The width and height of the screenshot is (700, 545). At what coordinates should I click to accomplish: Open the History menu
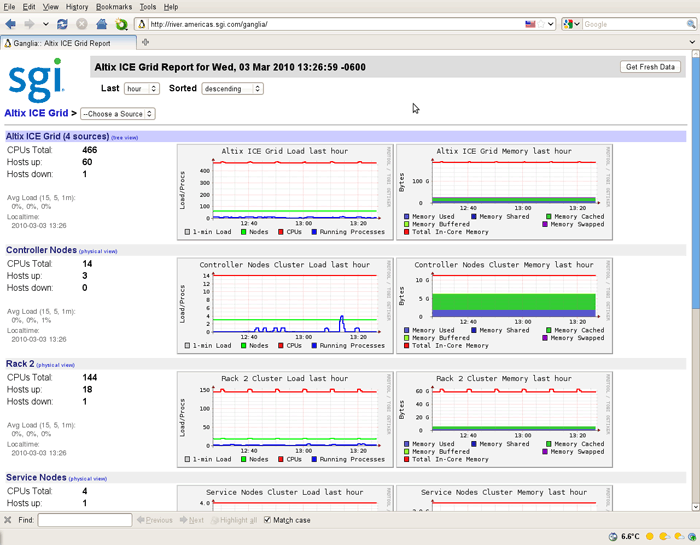pos(77,7)
